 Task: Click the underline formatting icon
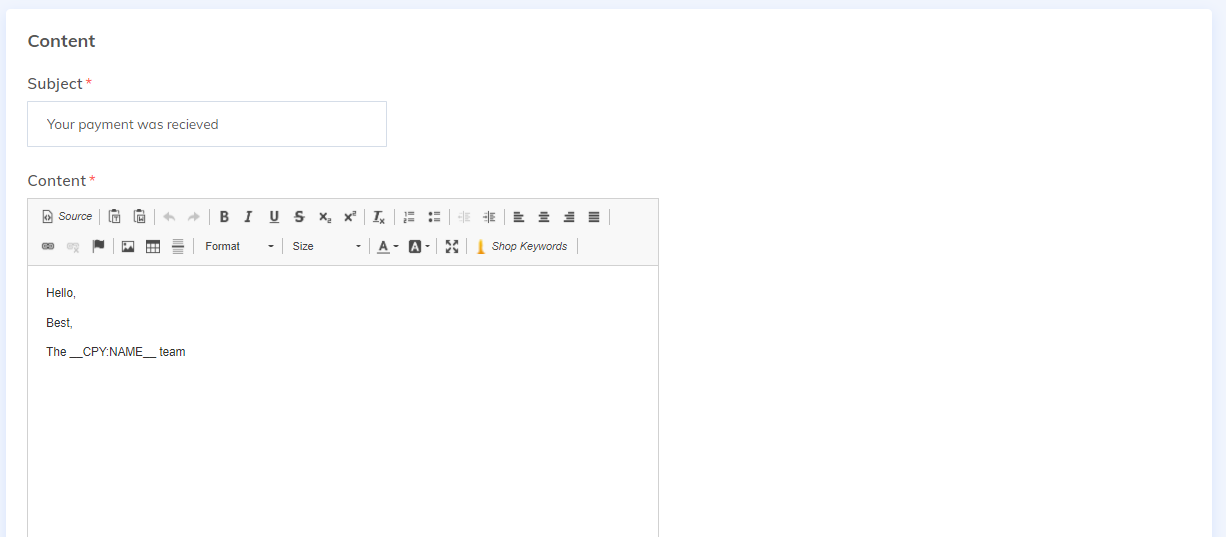(274, 217)
